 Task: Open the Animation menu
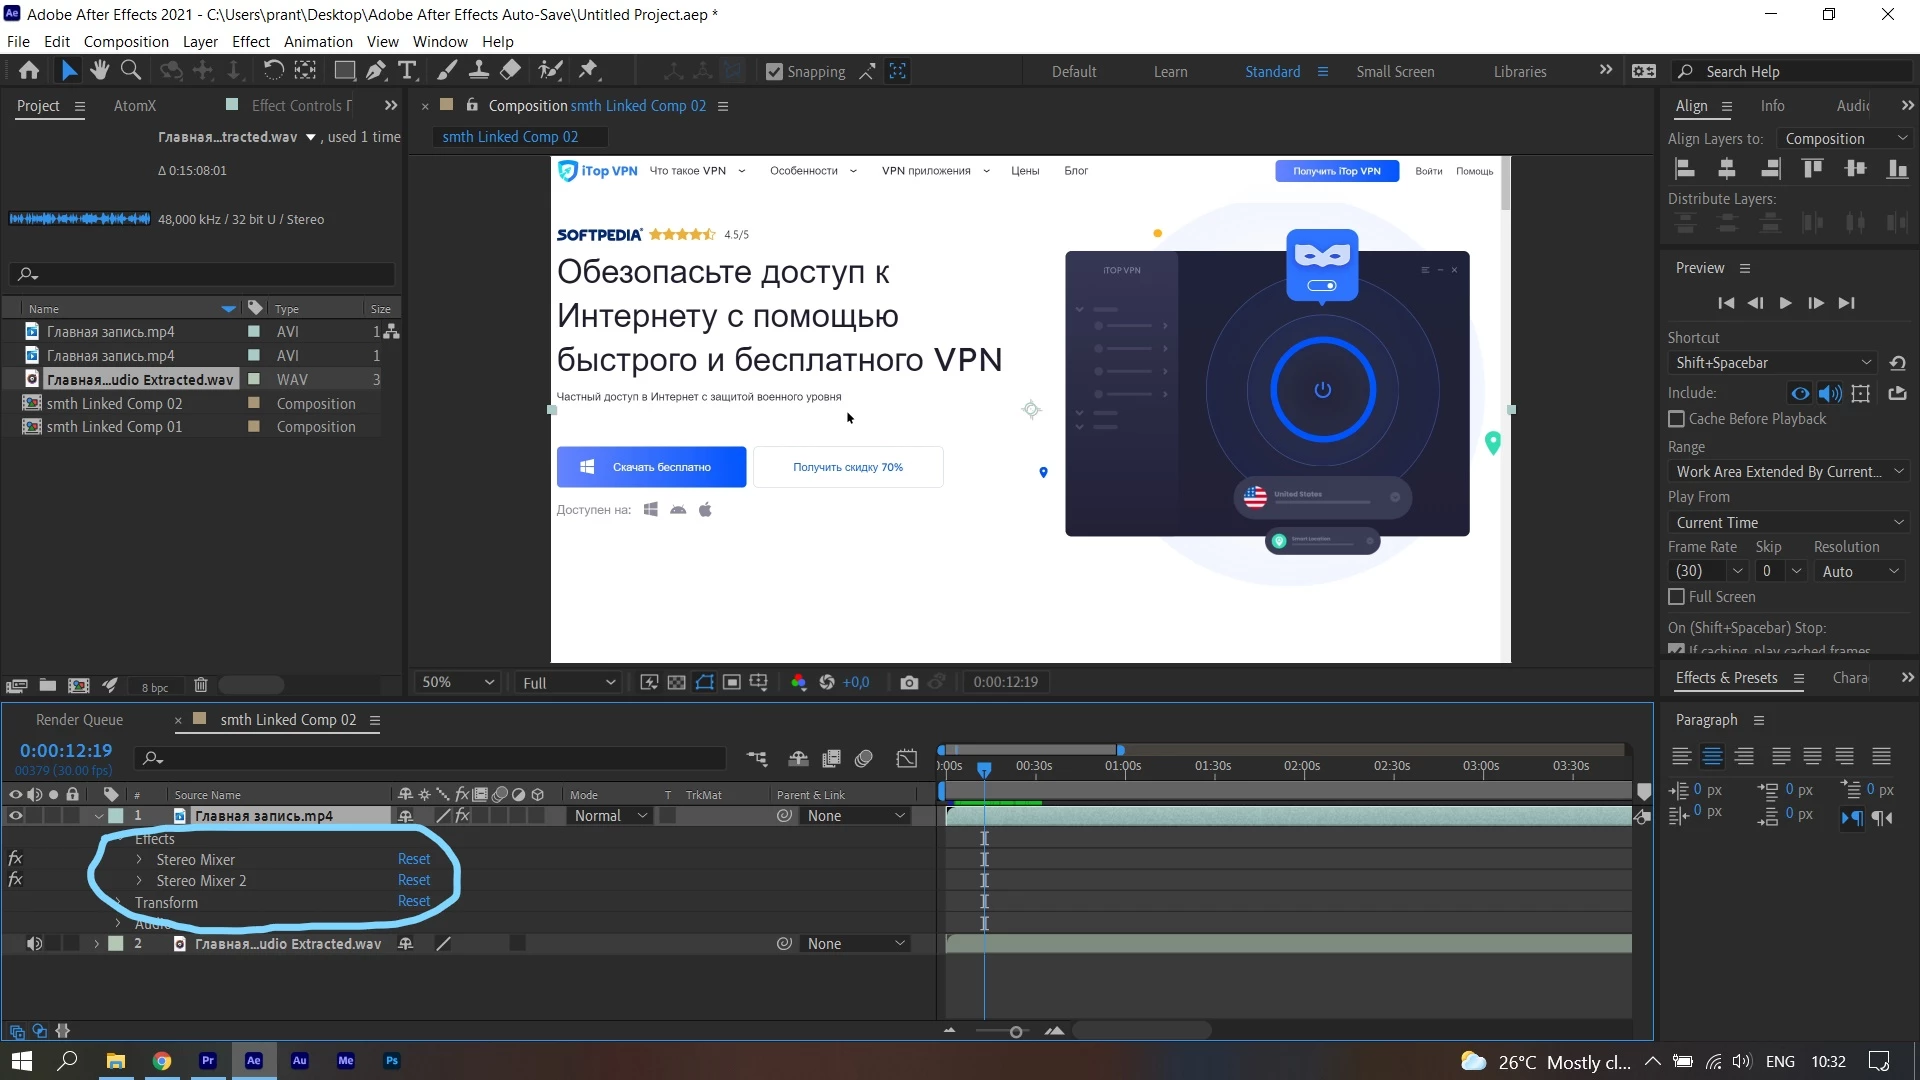click(318, 42)
